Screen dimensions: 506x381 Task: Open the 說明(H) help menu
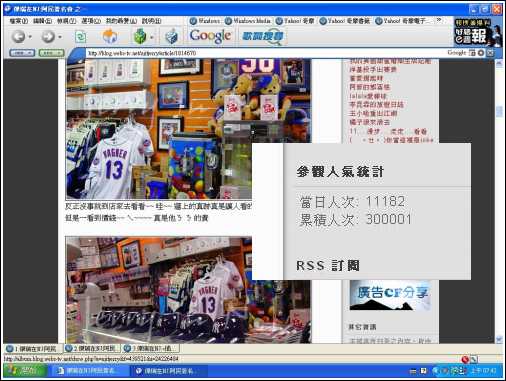[x=151, y=21]
